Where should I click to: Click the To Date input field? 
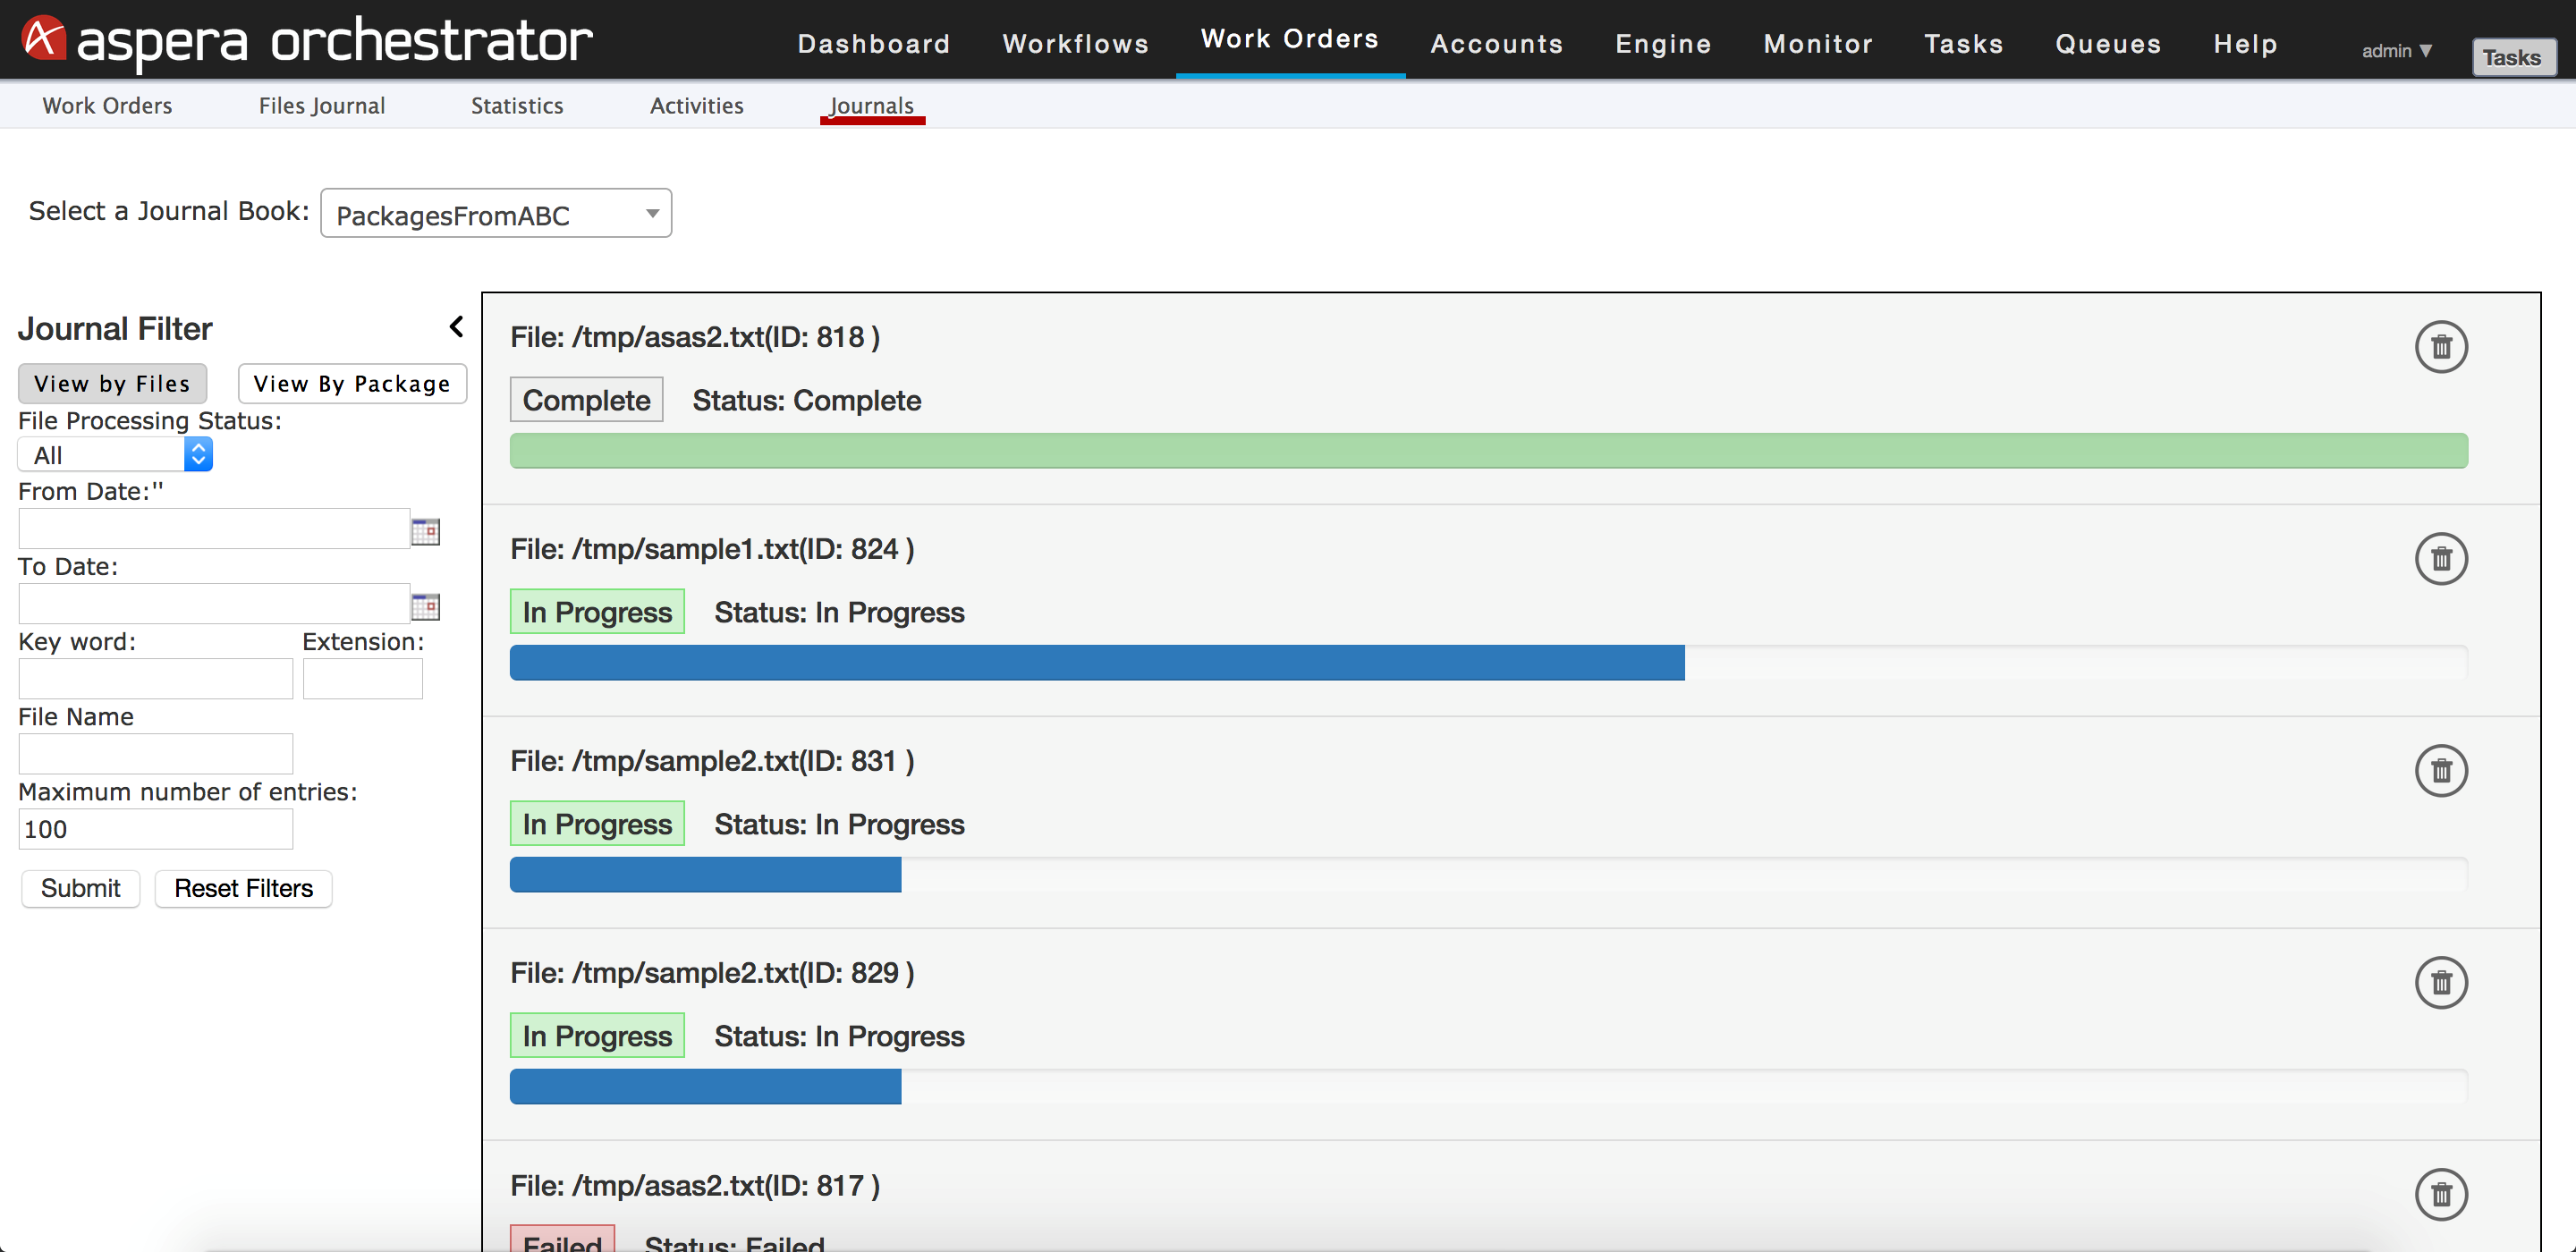(x=214, y=603)
